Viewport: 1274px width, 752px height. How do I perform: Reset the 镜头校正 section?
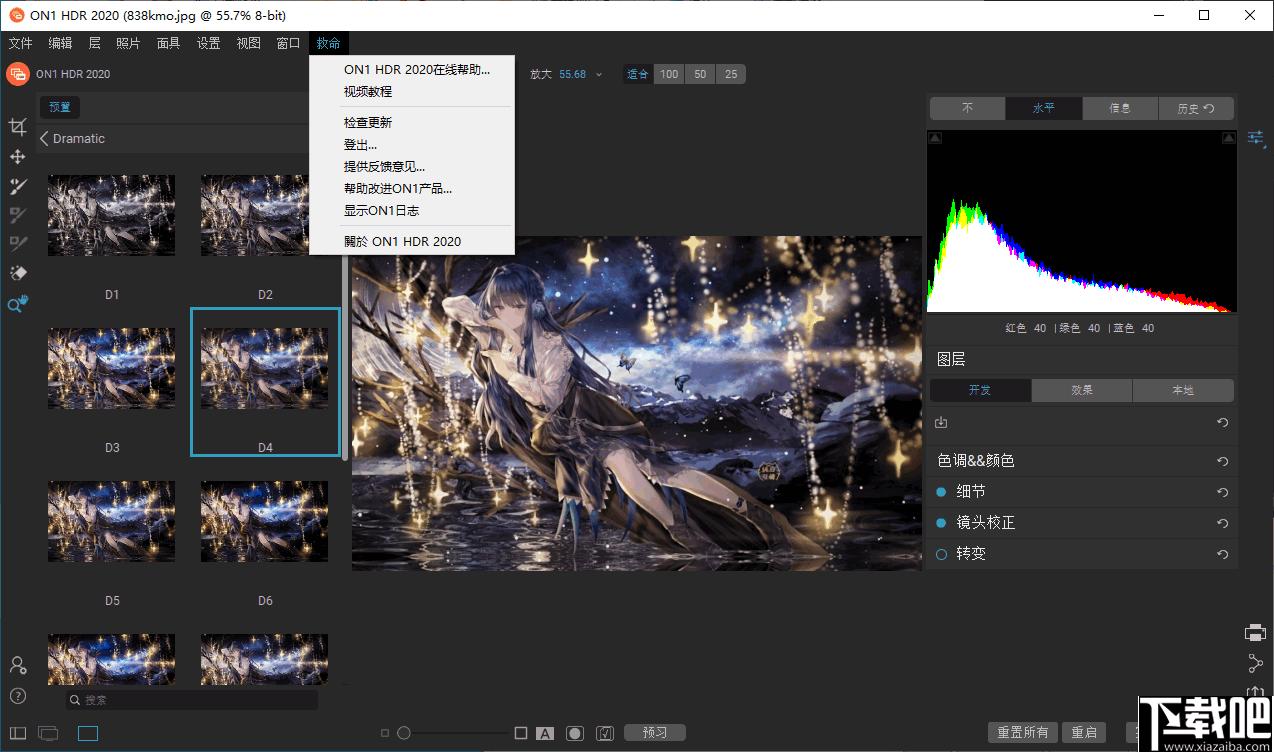(x=1222, y=523)
